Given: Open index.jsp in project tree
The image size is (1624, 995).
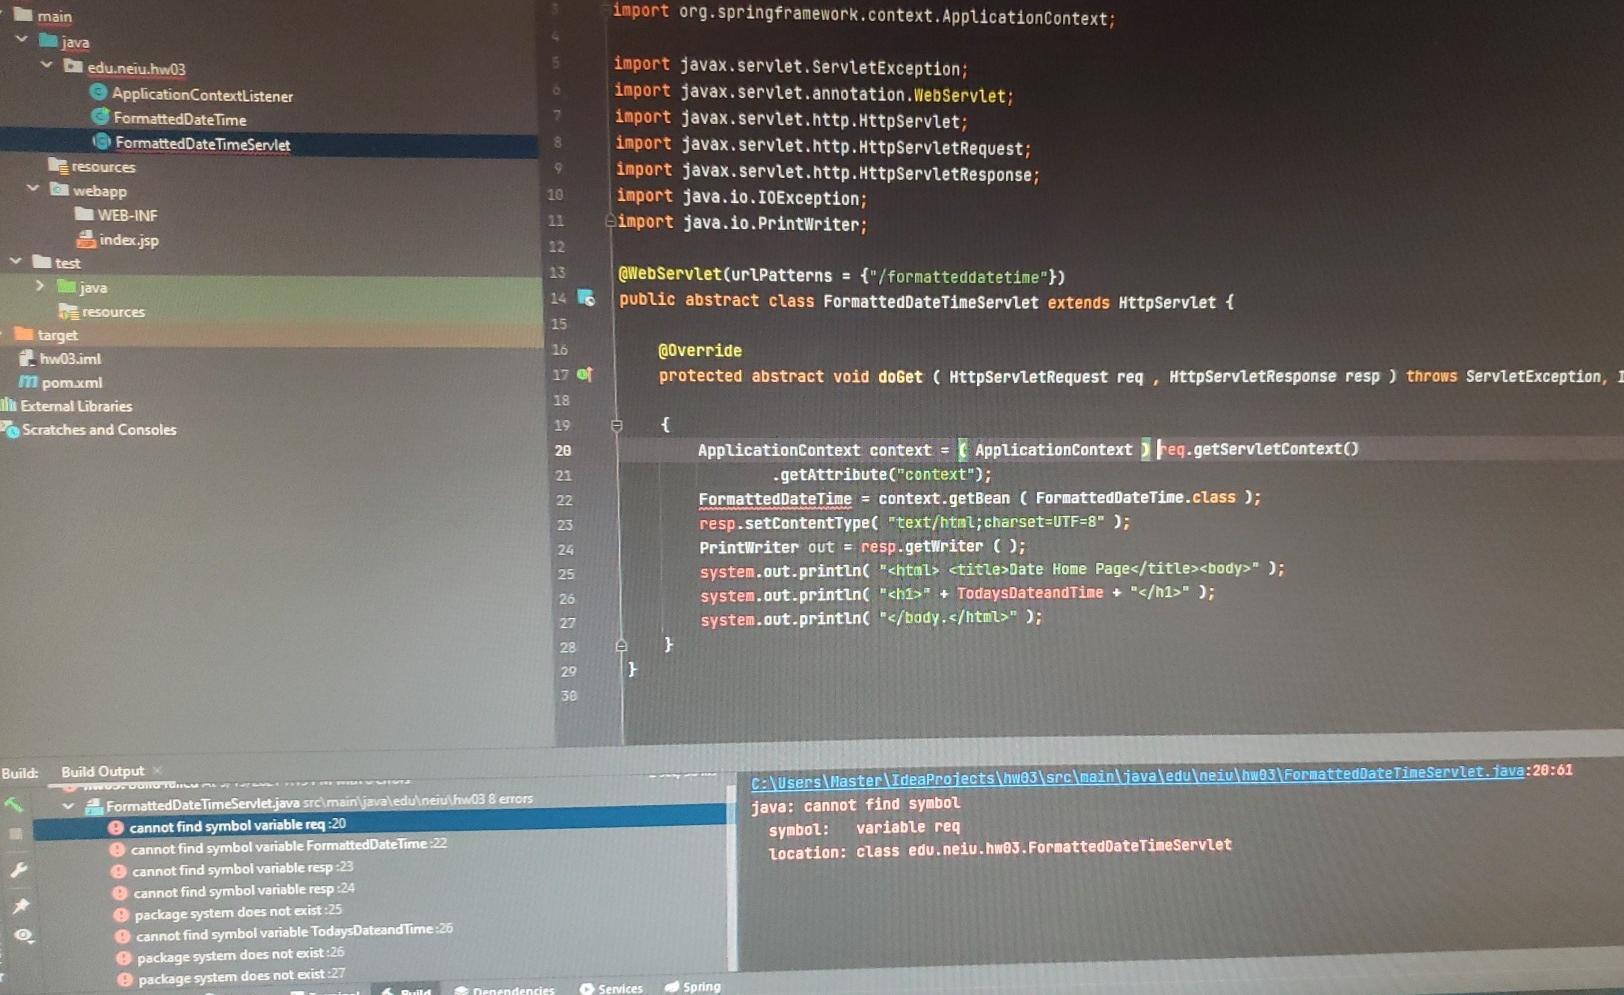Looking at the screenshot, I should [129, 240].
